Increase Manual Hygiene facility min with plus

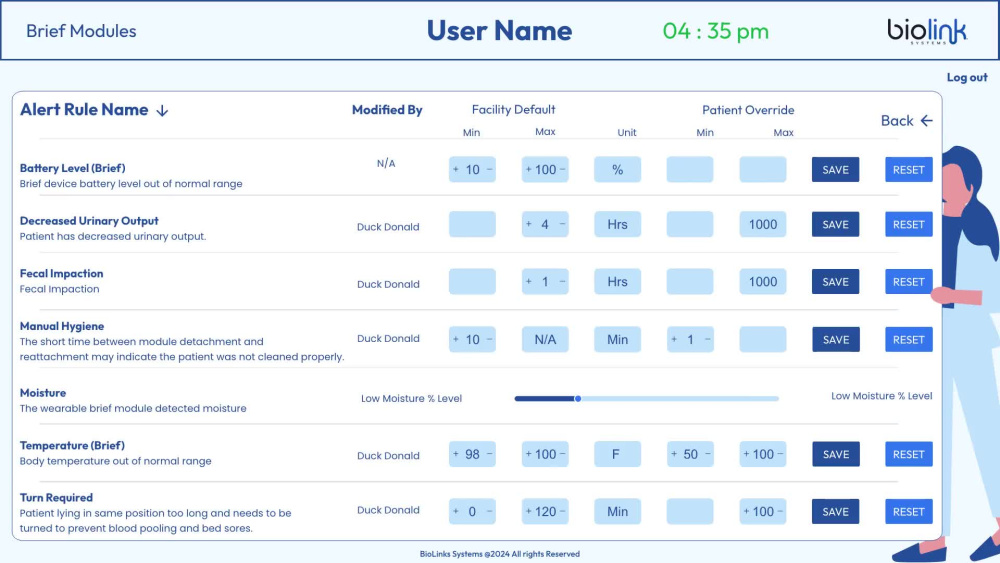(x=455, y=339)
